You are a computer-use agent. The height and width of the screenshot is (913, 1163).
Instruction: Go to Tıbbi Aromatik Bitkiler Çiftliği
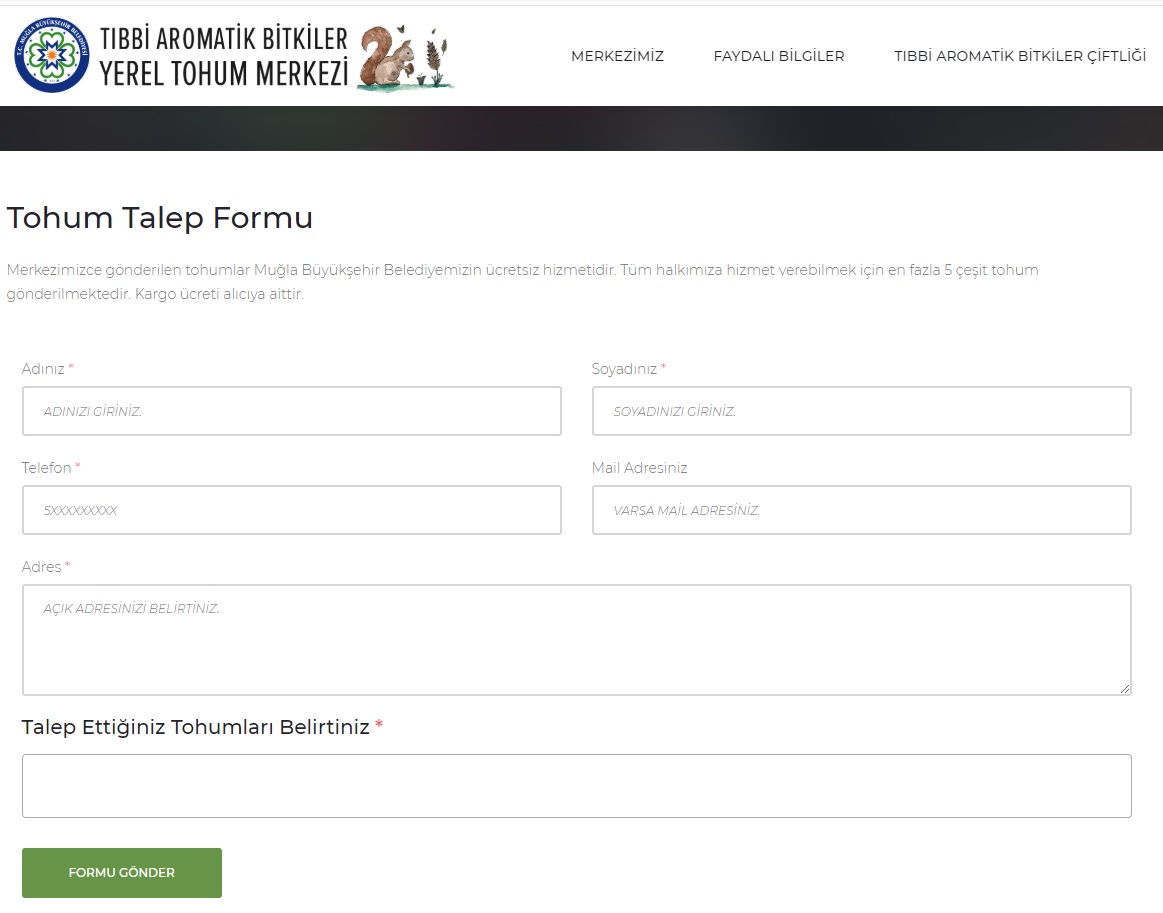click(x=1019, y=56)
